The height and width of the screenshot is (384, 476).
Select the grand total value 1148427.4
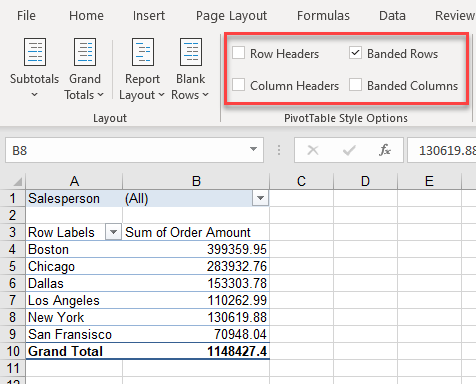point(196,351)
